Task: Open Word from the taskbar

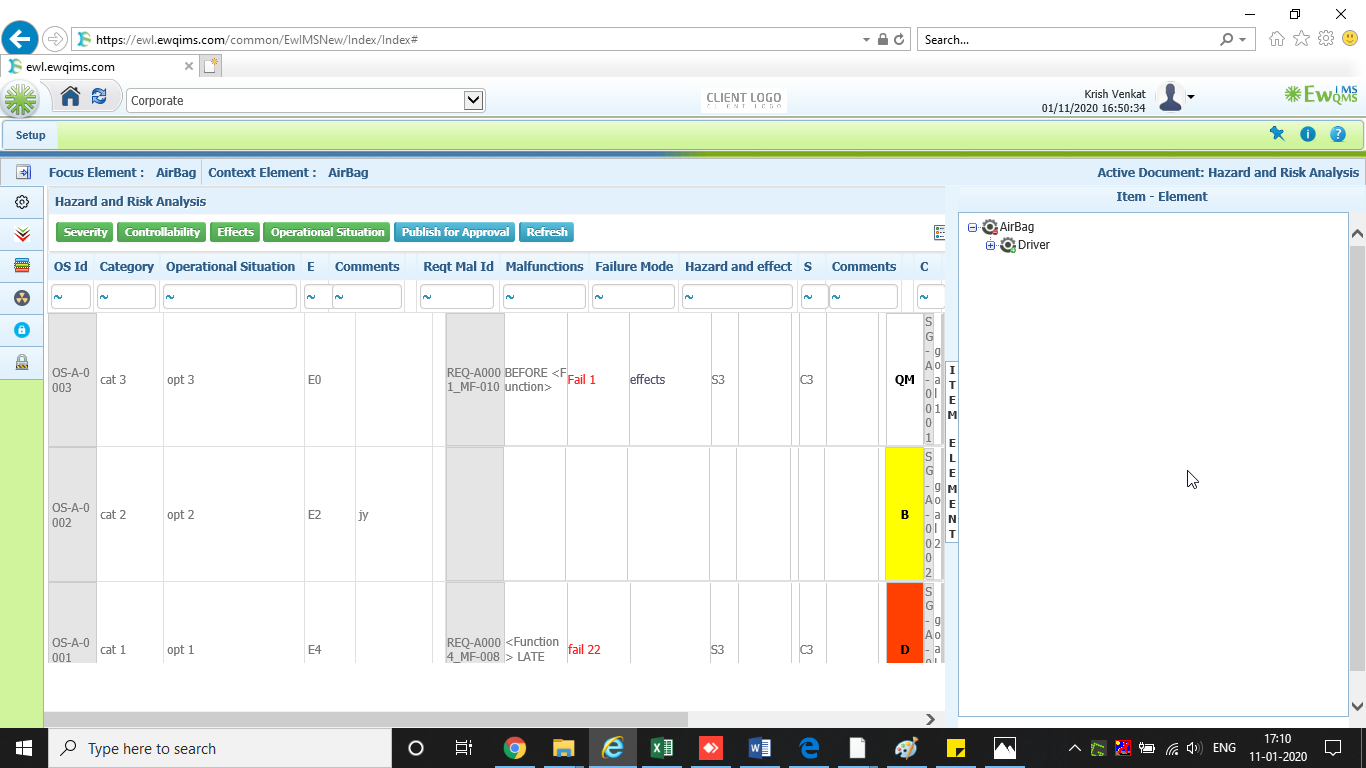Action: pos(760,748)
